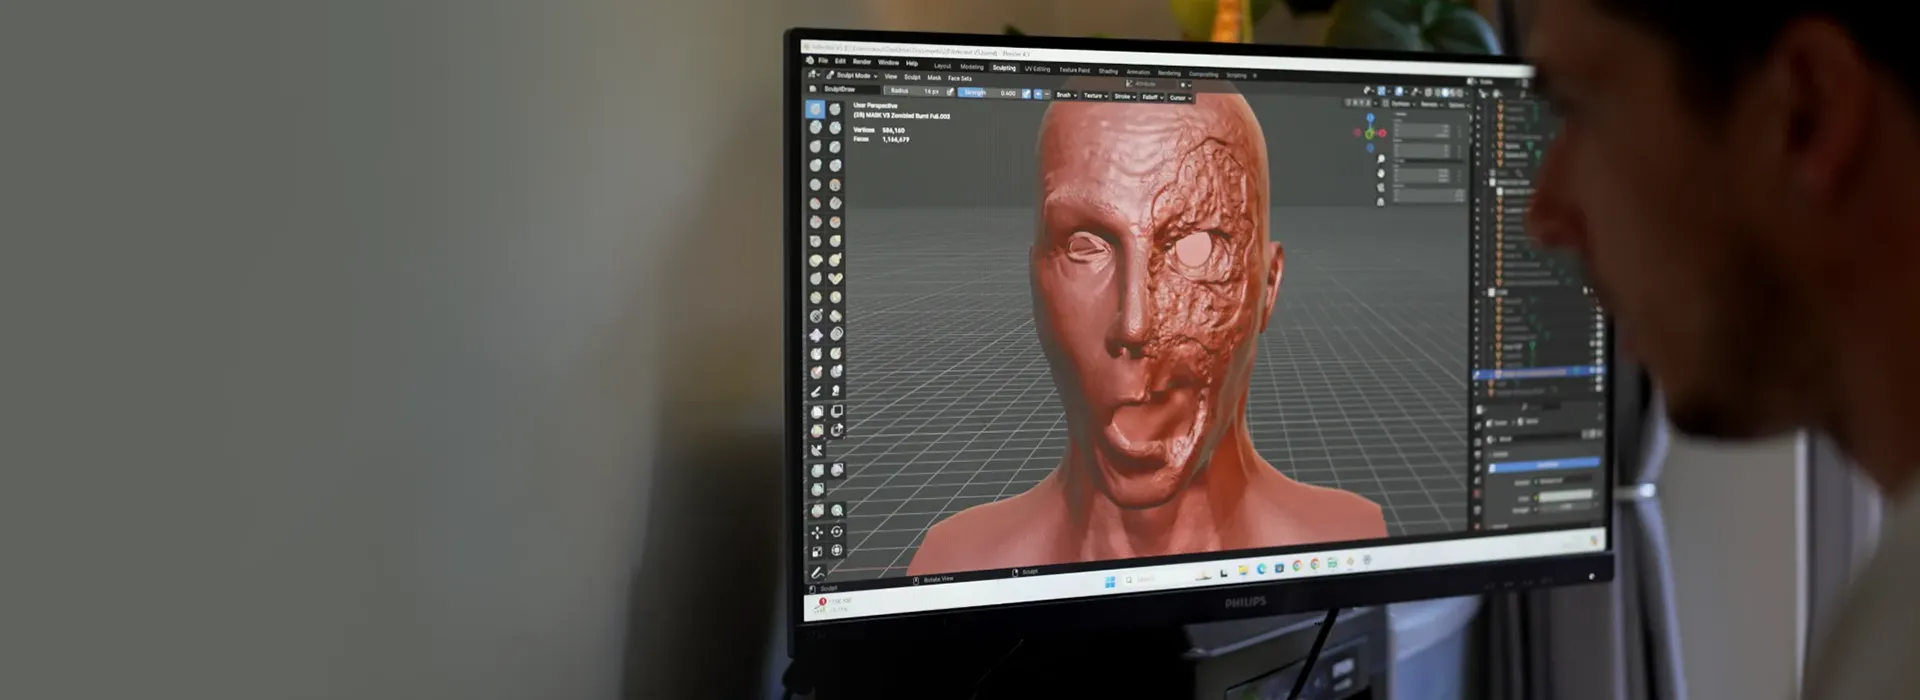Click the Windows Start button

tap(1109, 581)
